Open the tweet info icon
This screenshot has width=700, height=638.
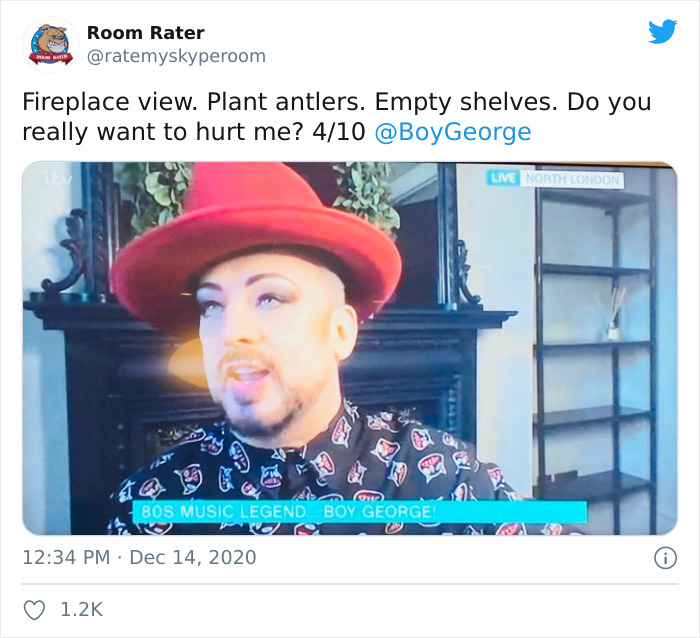pos(665,558)
